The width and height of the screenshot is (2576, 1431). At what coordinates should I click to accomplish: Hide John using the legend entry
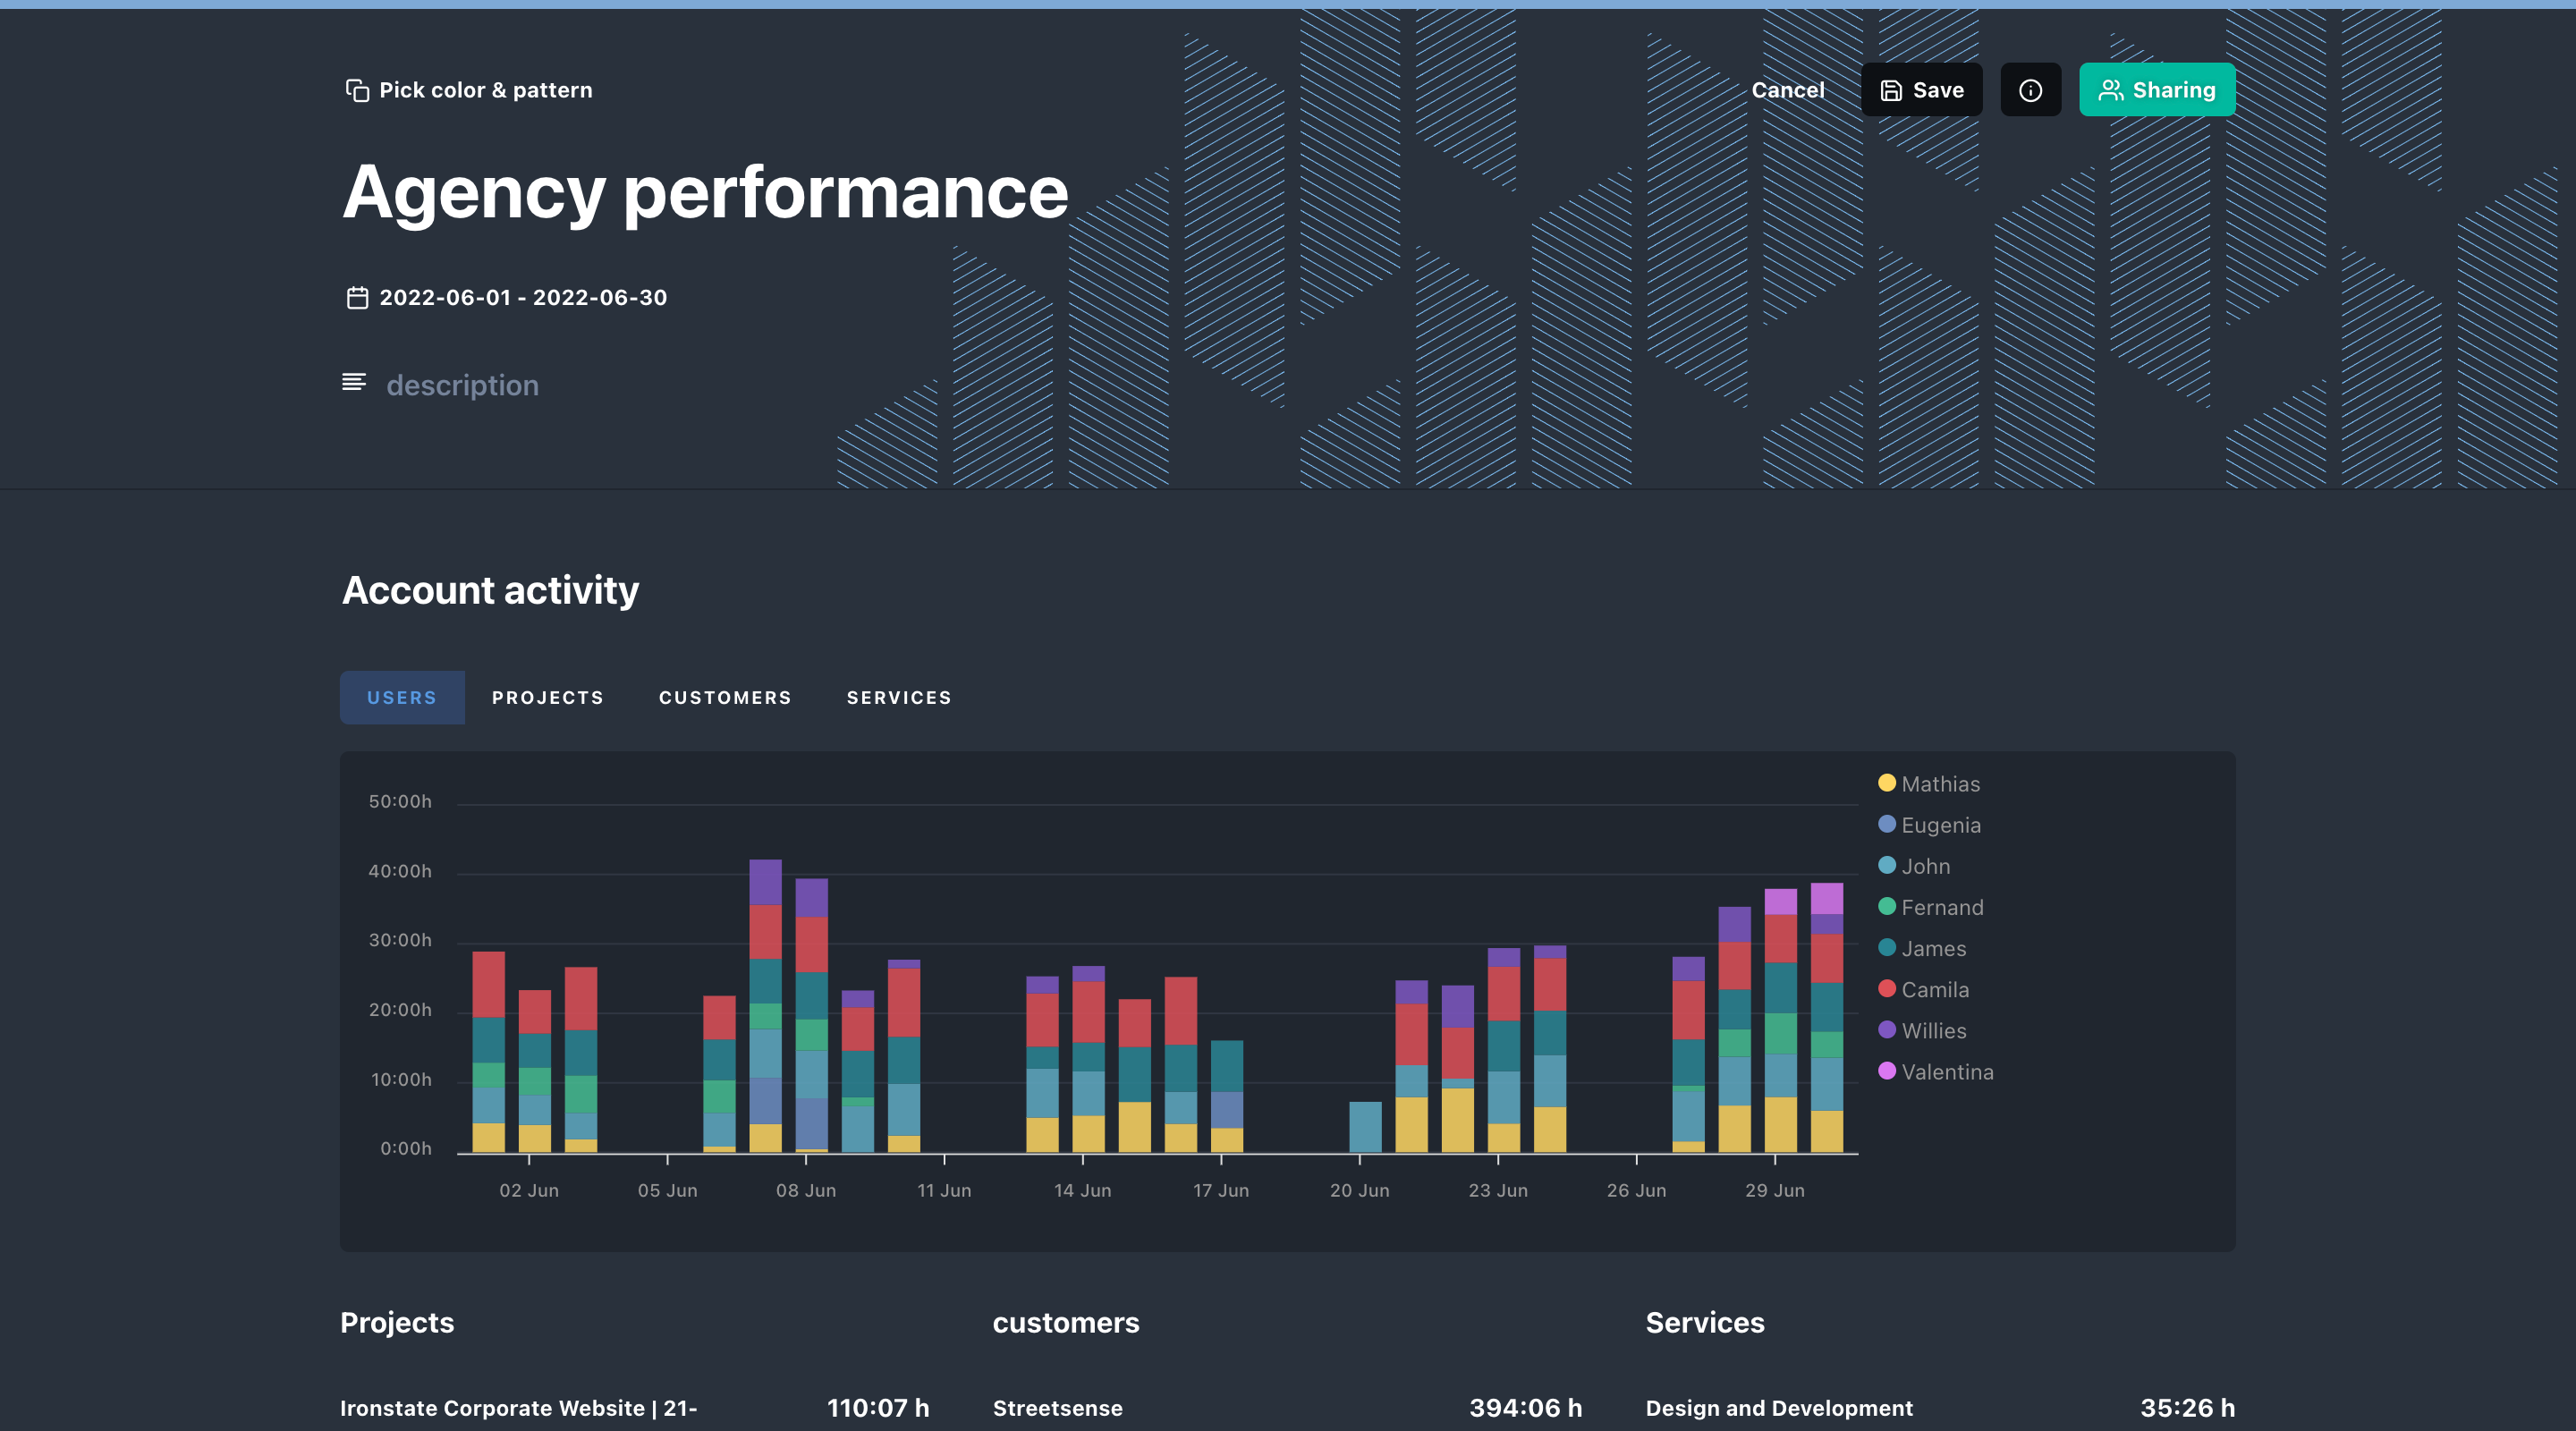point(1924,866)
